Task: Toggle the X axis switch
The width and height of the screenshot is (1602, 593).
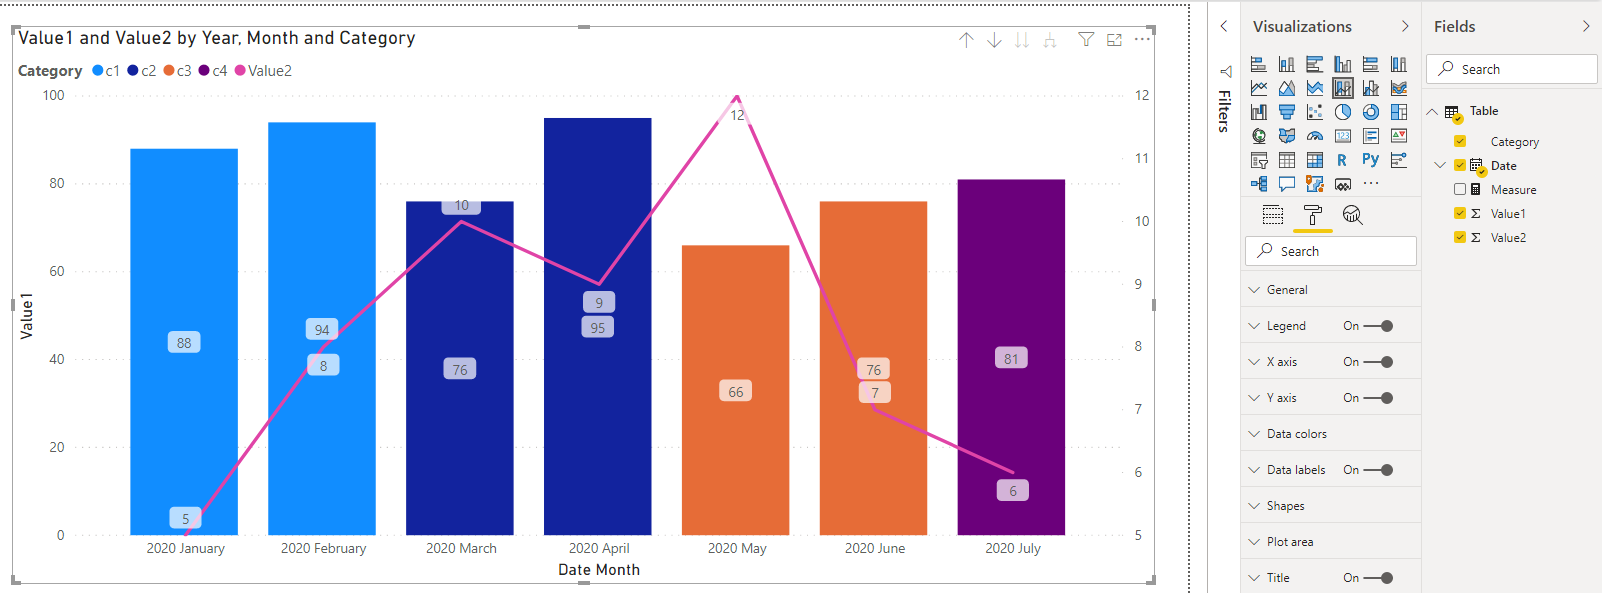Action: pyautogui.click(x=1379, y=362)
